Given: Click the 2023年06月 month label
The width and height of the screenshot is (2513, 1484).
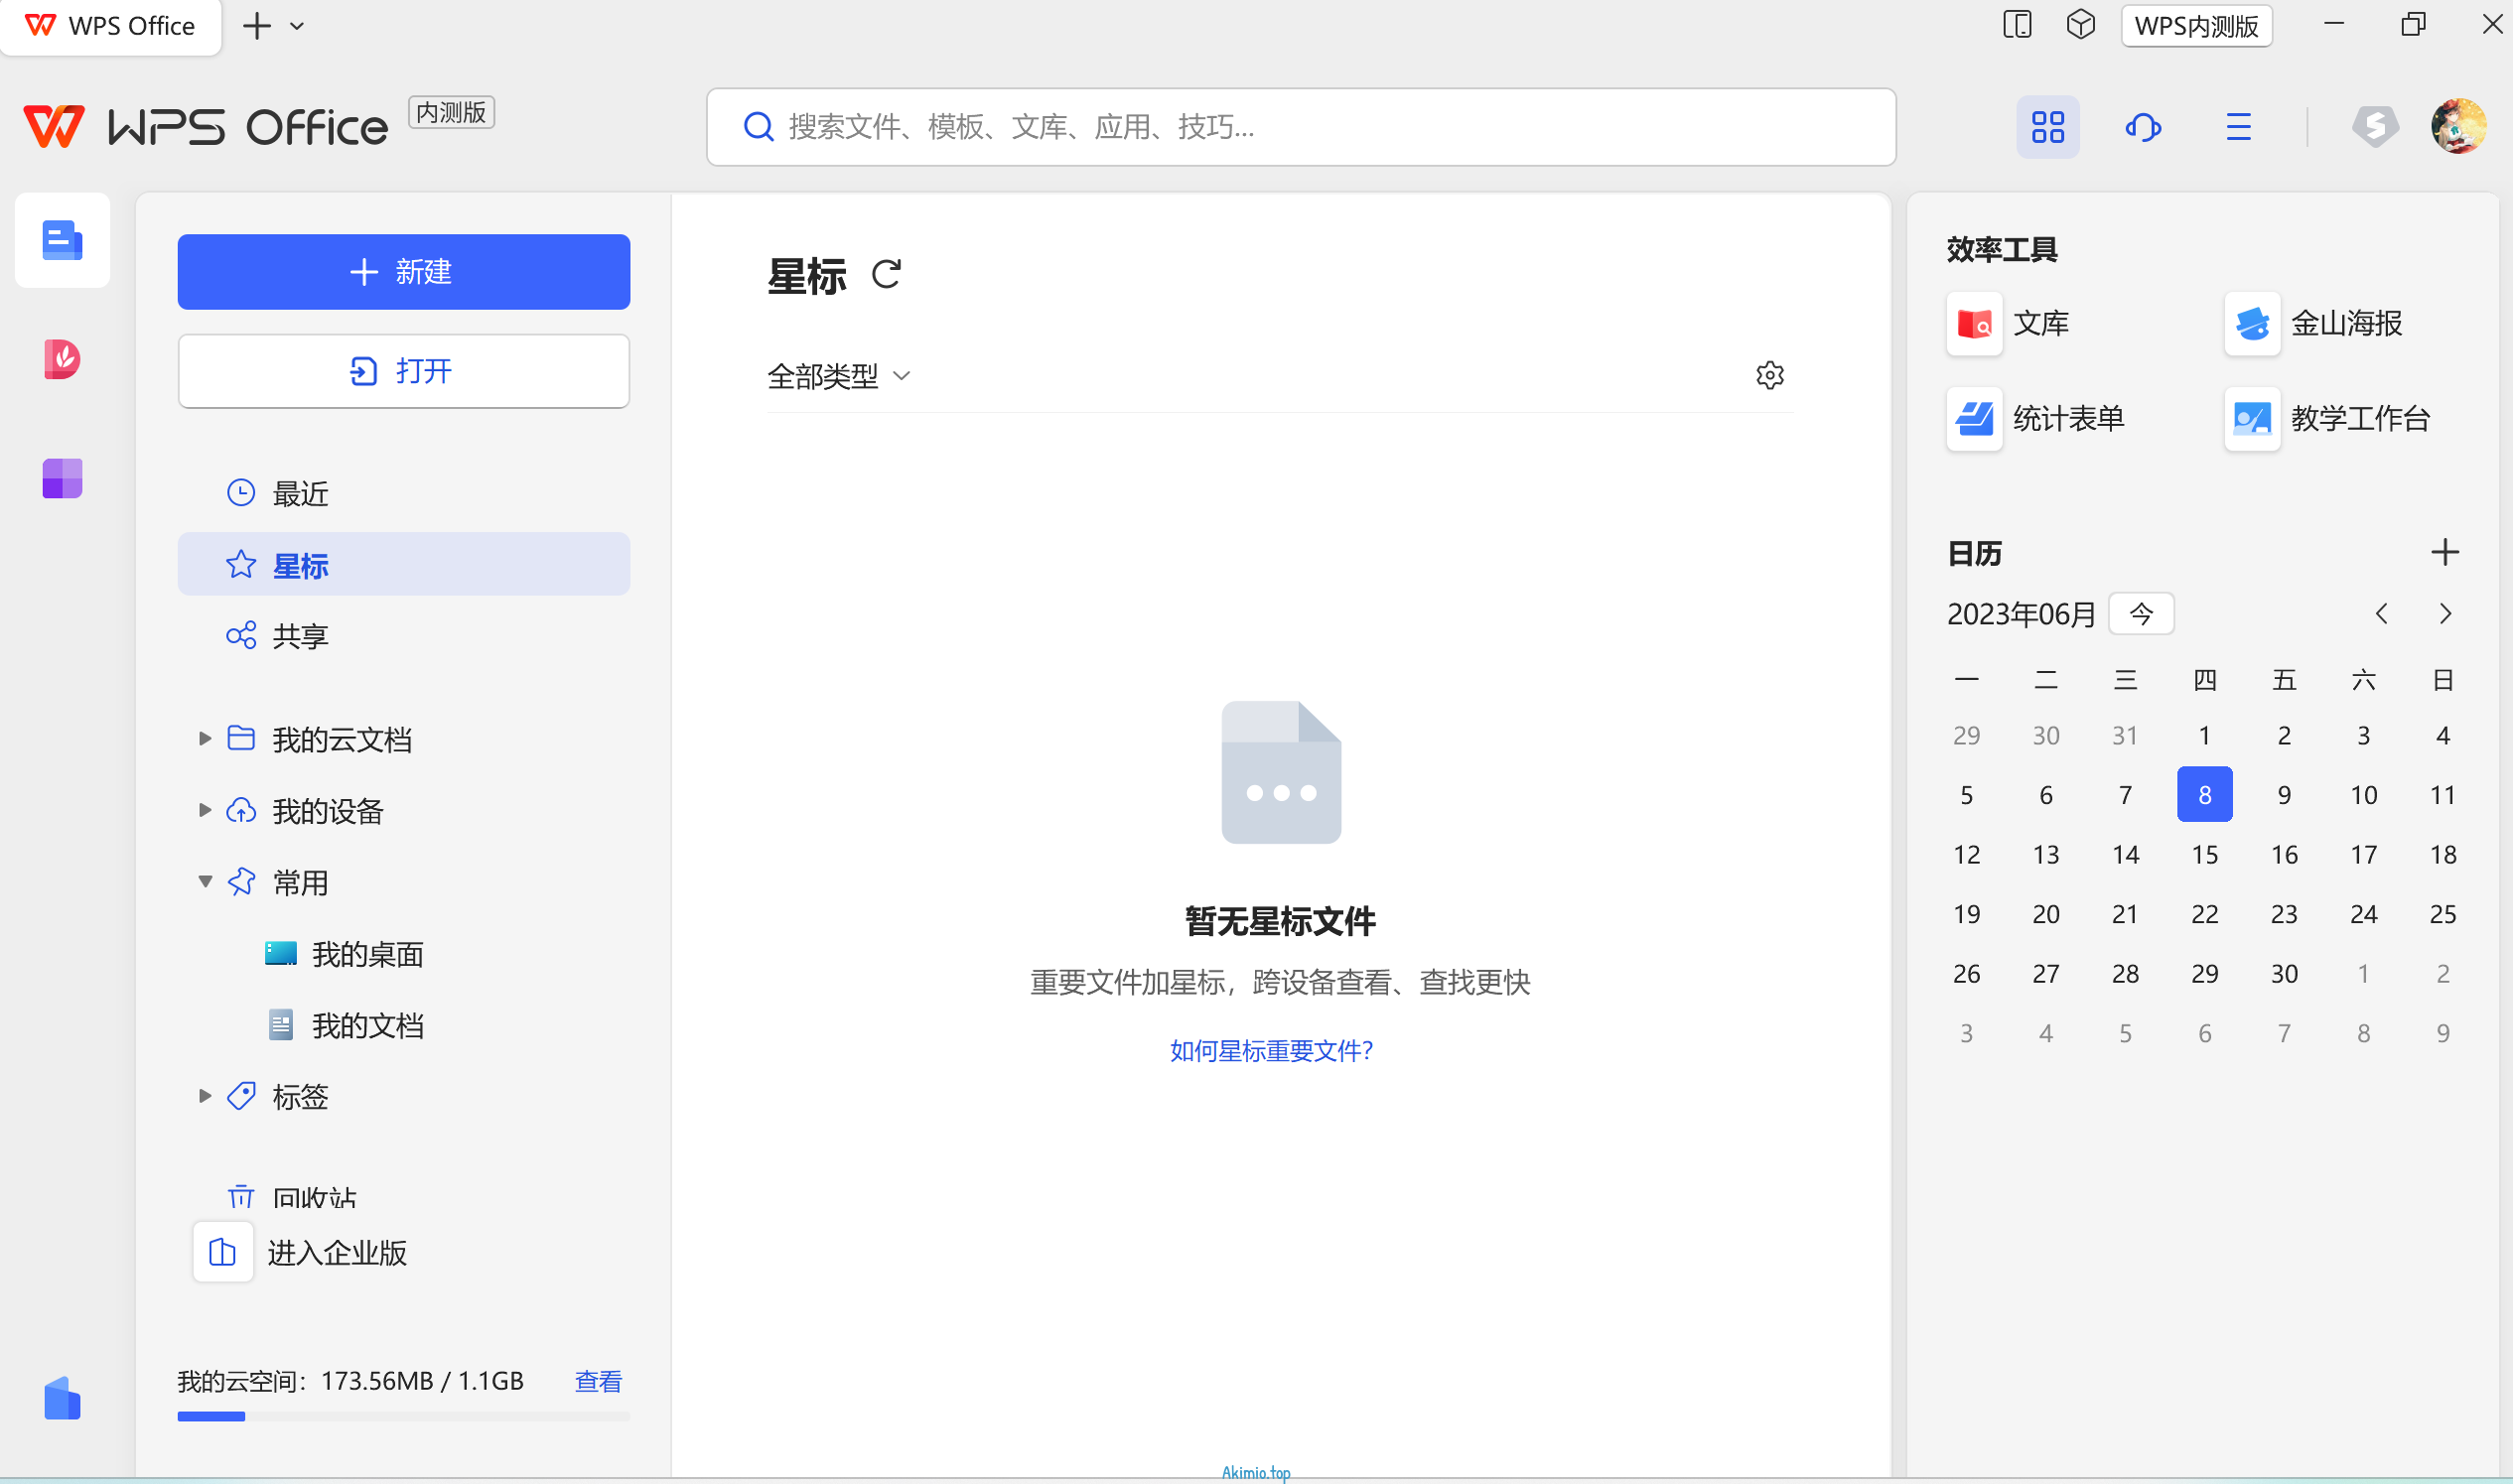Looking at the screenshot, I should tap(2020, 613).
